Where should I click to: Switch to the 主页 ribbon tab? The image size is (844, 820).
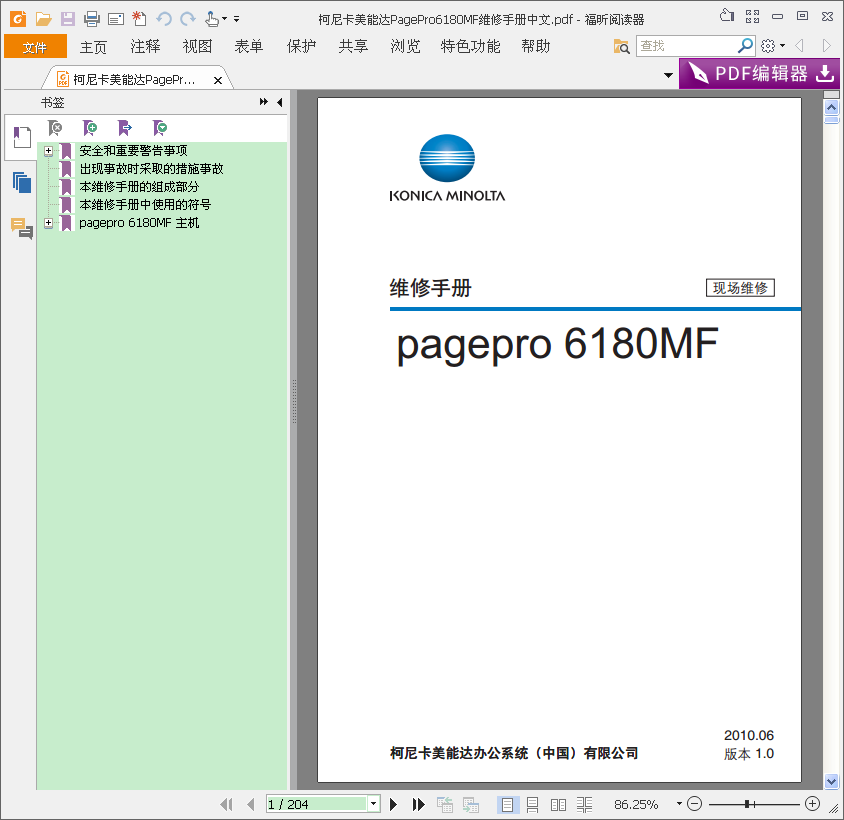[93, 47]
